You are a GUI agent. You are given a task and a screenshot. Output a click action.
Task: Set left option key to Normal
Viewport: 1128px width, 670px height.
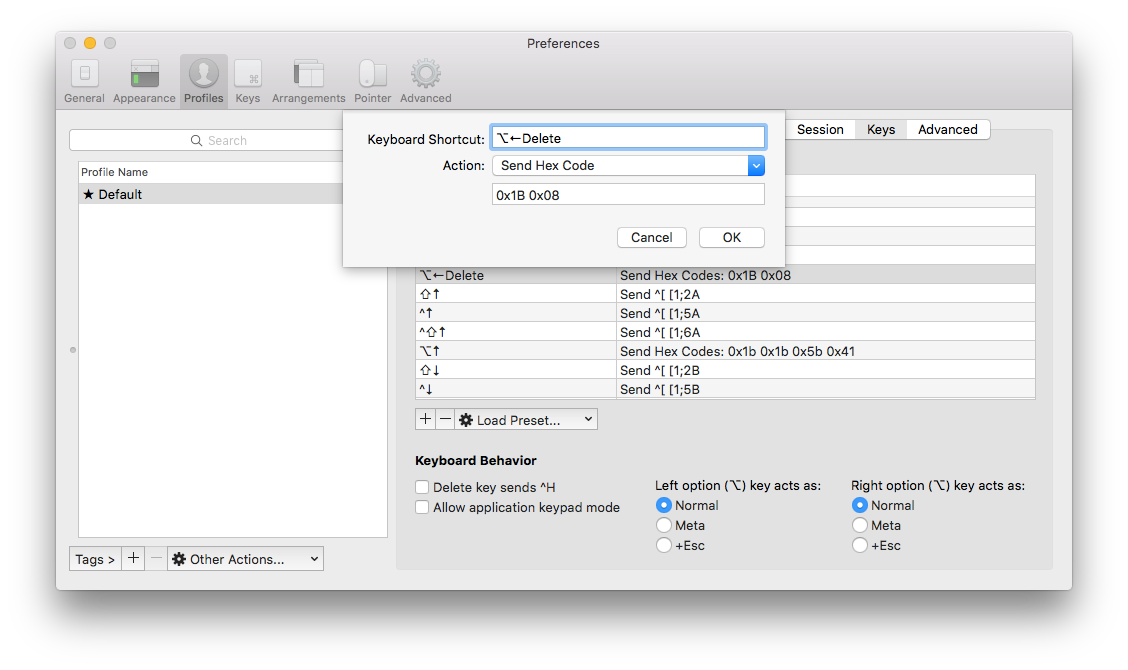[x=663, y=505]
